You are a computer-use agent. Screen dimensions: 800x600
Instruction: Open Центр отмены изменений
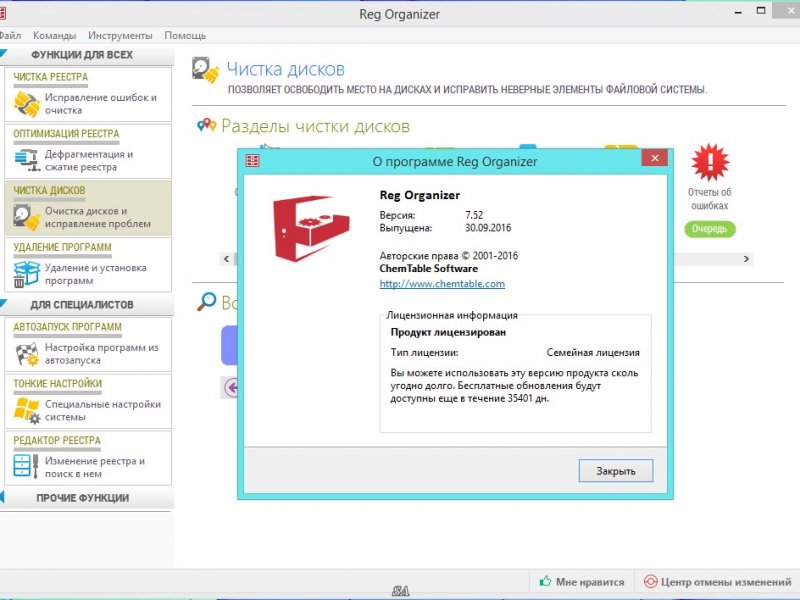[x=718, y=582]
